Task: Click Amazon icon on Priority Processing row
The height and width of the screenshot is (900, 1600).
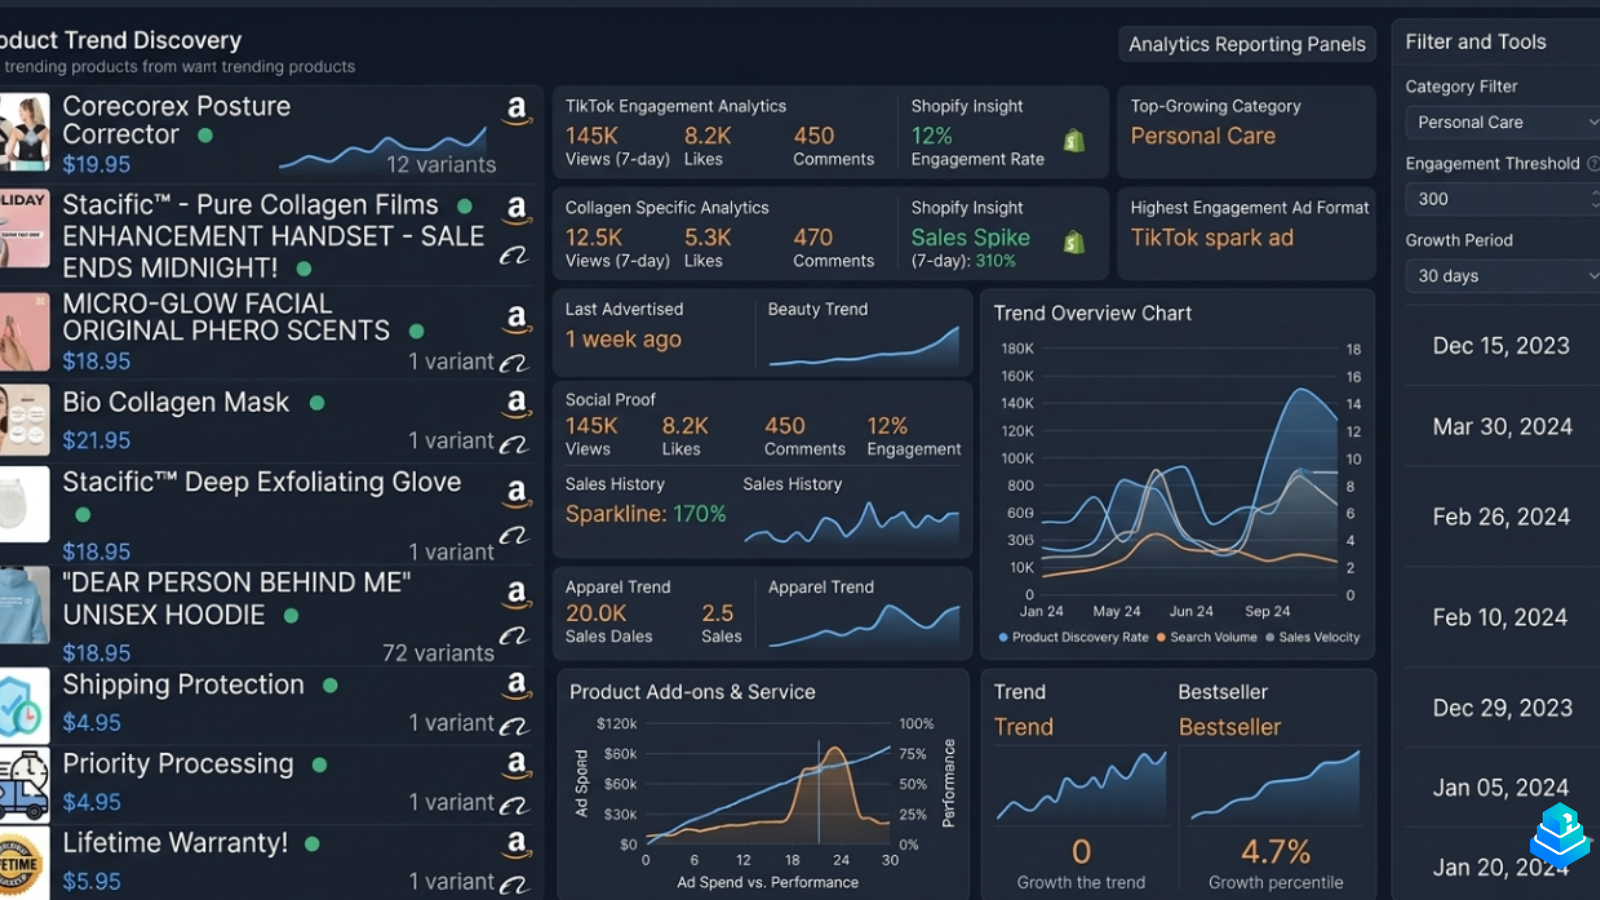Action: [x=516, y=765]
